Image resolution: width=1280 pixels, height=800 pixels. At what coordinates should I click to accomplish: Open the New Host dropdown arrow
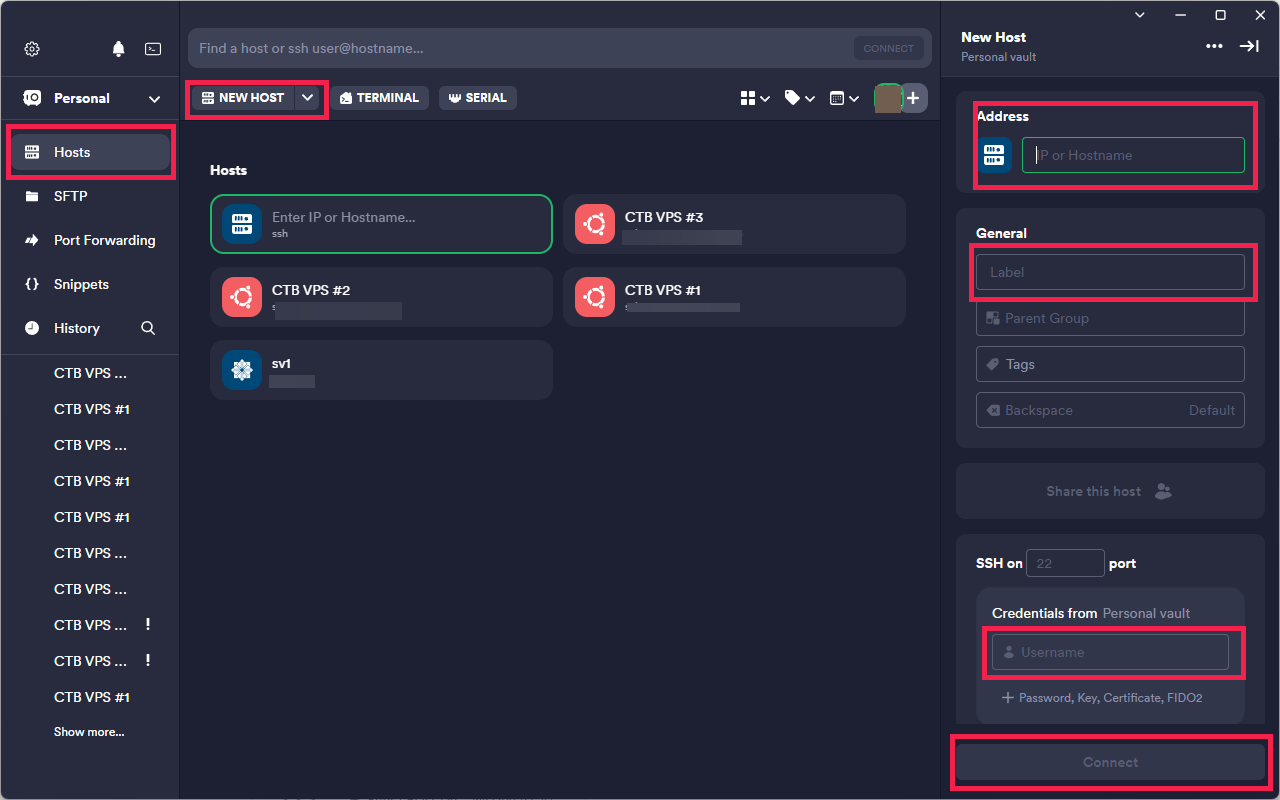point(308,98)
